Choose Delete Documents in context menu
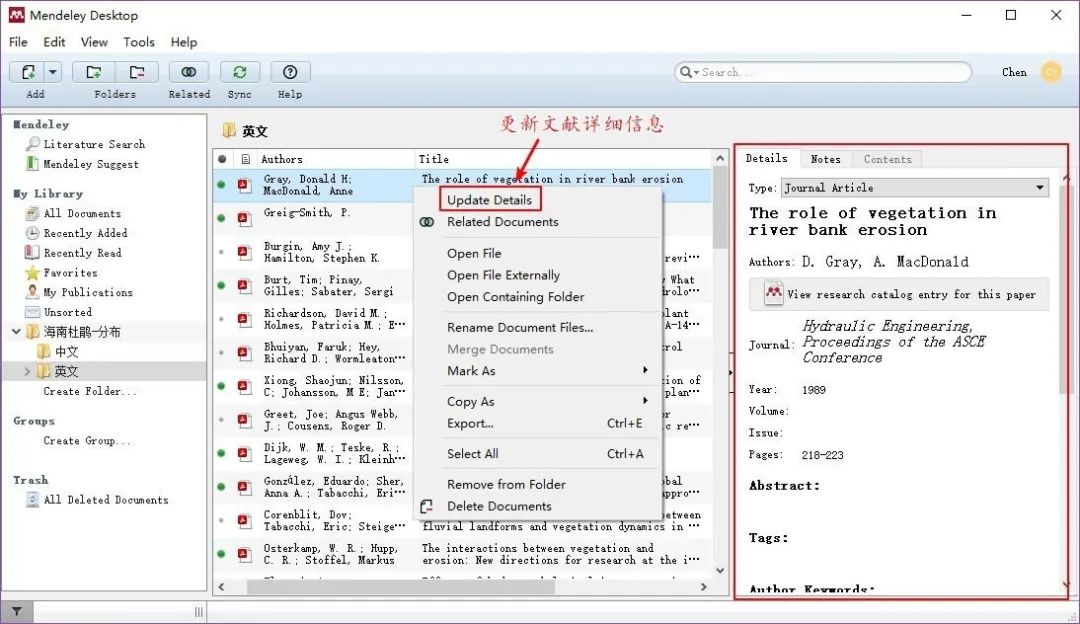The width and height of the screenshot is (1080, 624). [499, 506]
